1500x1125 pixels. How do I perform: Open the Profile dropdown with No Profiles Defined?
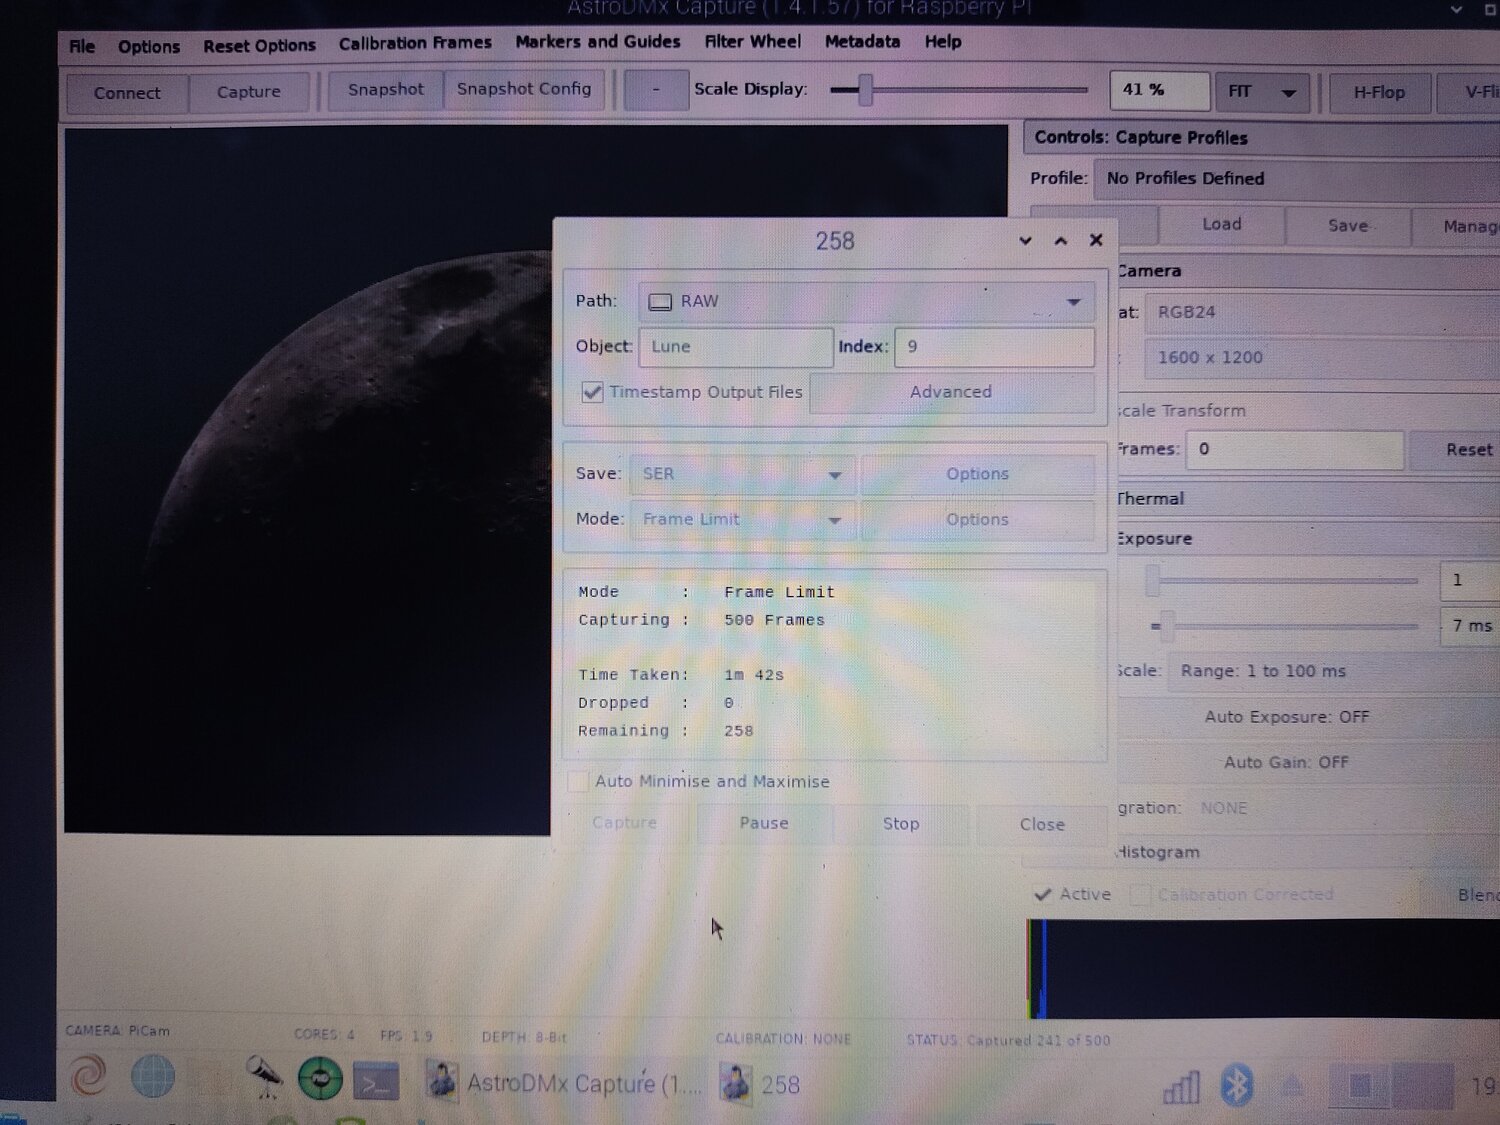(1297, 179)
